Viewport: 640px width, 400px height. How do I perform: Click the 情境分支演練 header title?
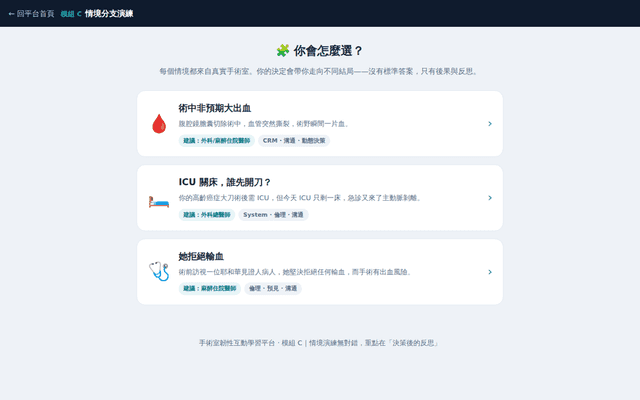tap(109, 14)
